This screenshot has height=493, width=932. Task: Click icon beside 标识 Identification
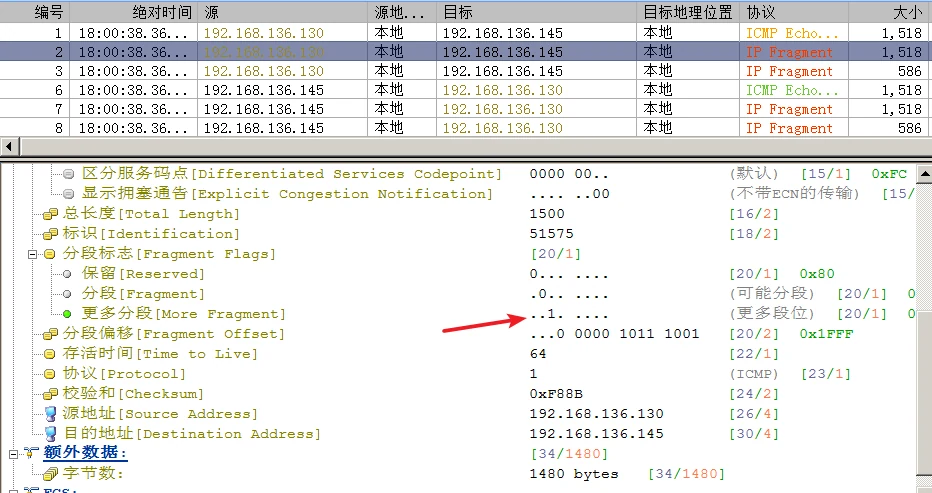[x=50, y=234]
